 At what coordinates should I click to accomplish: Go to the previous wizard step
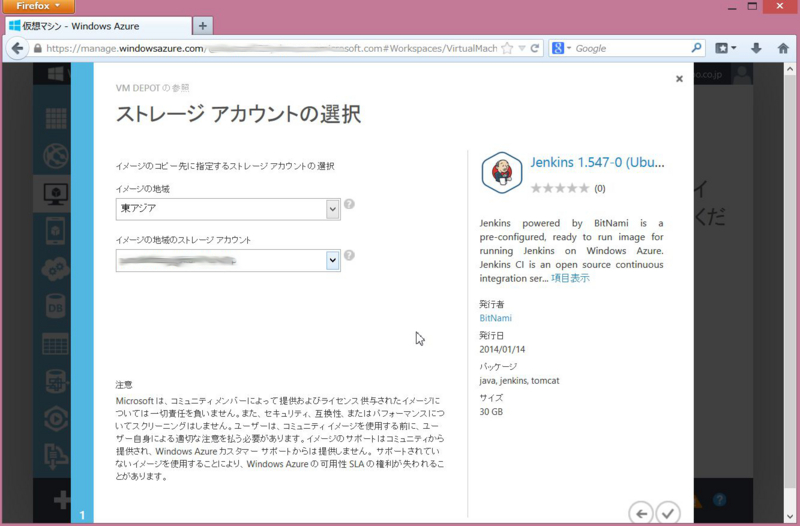tap(641, 513)
